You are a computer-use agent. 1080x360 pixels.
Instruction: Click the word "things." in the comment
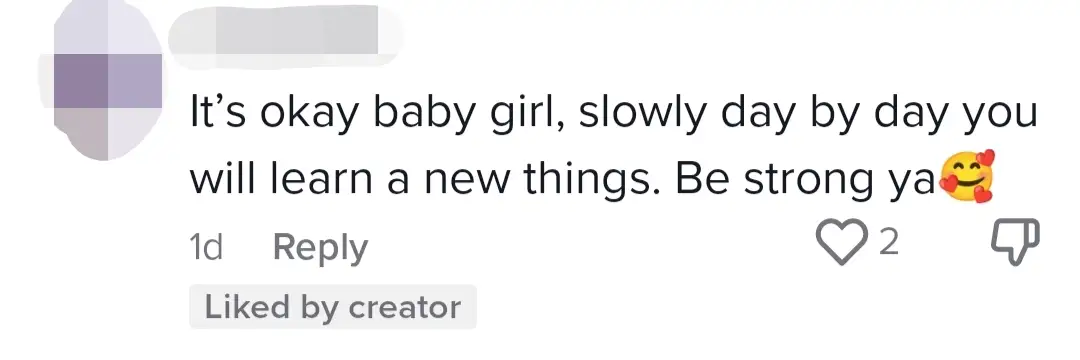[592, 178]
